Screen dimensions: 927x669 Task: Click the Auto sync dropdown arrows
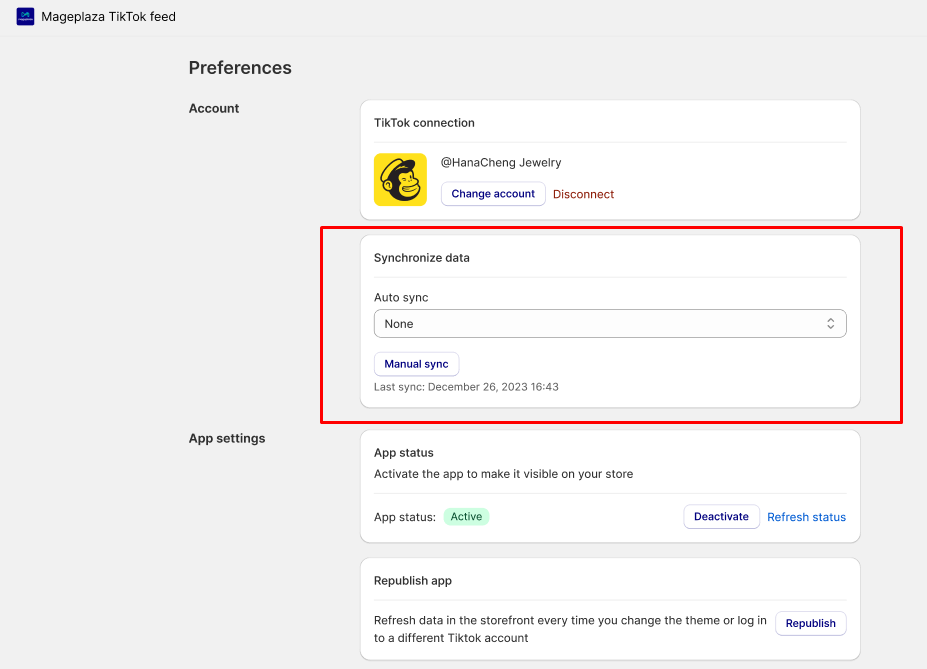pos(831,324)
